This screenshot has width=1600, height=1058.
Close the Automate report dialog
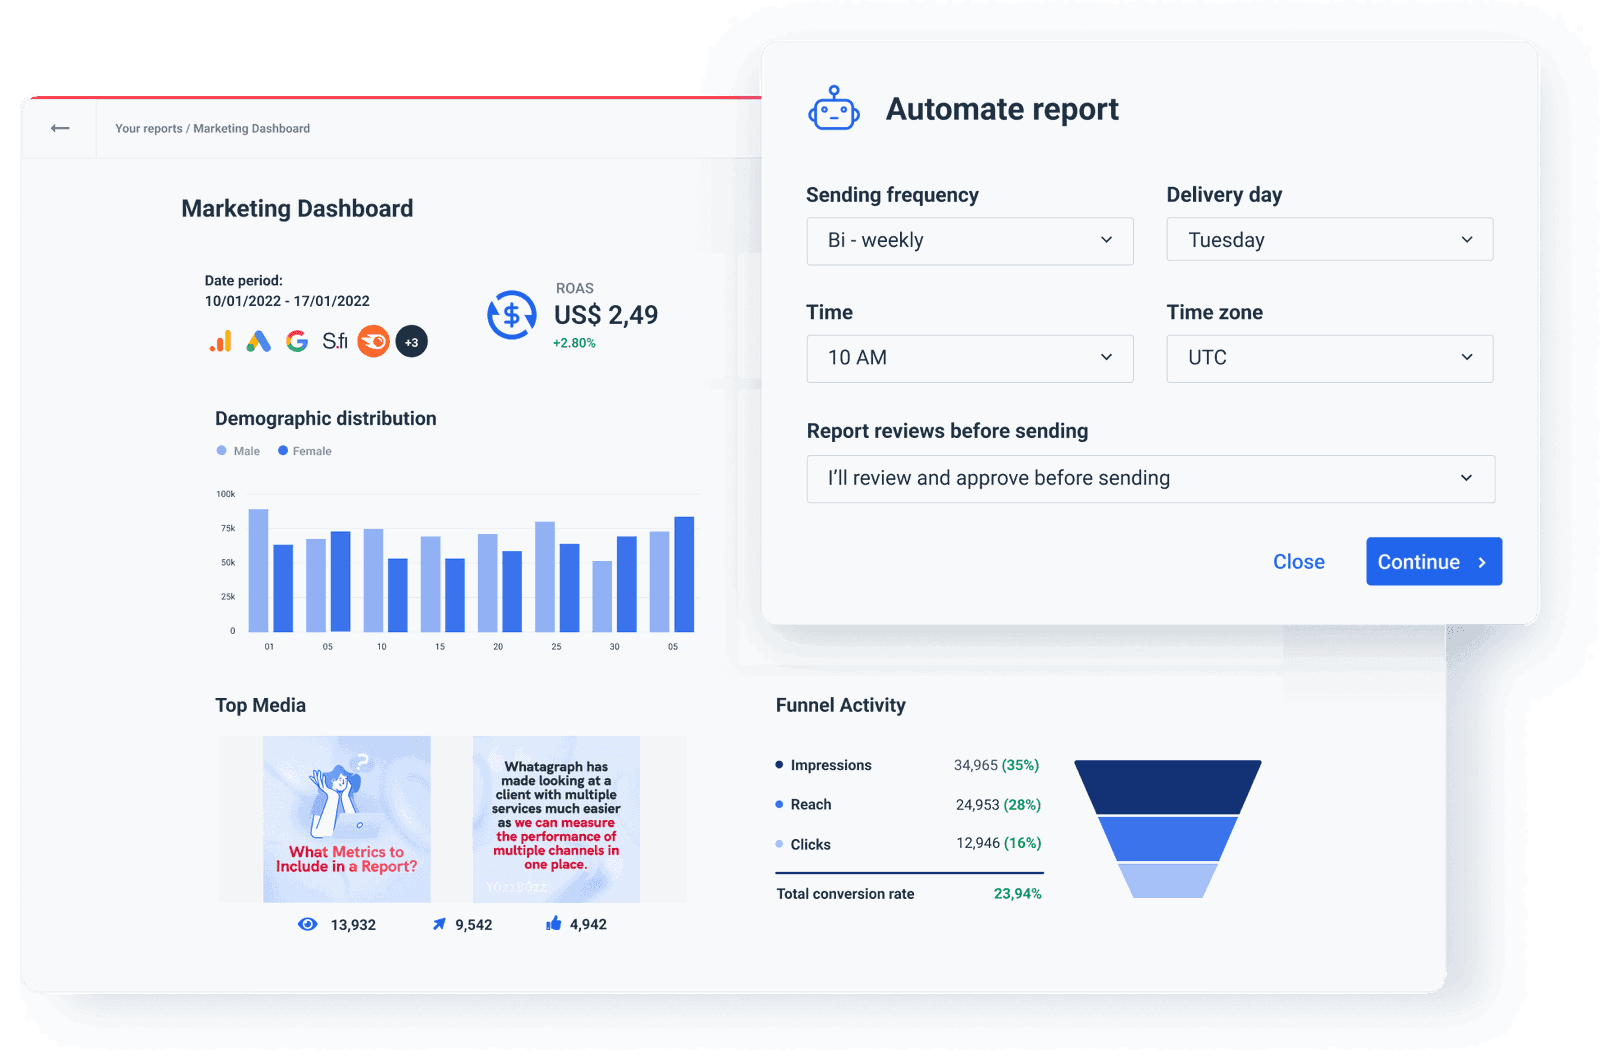(x=1298, y=561)
